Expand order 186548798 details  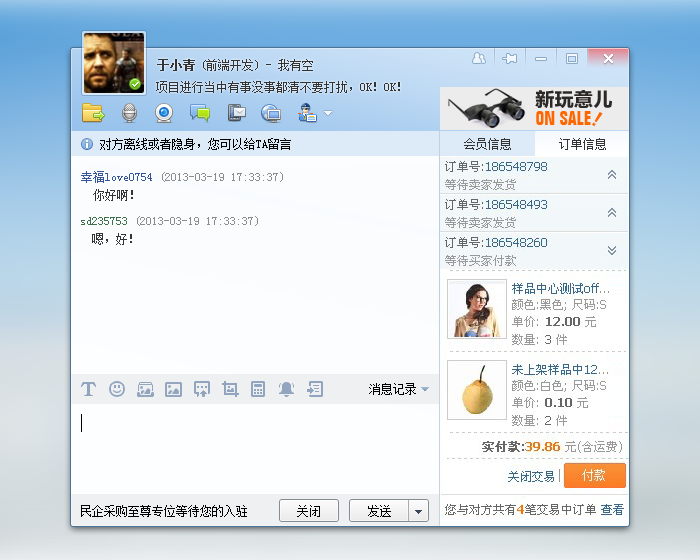click(611, 175)
